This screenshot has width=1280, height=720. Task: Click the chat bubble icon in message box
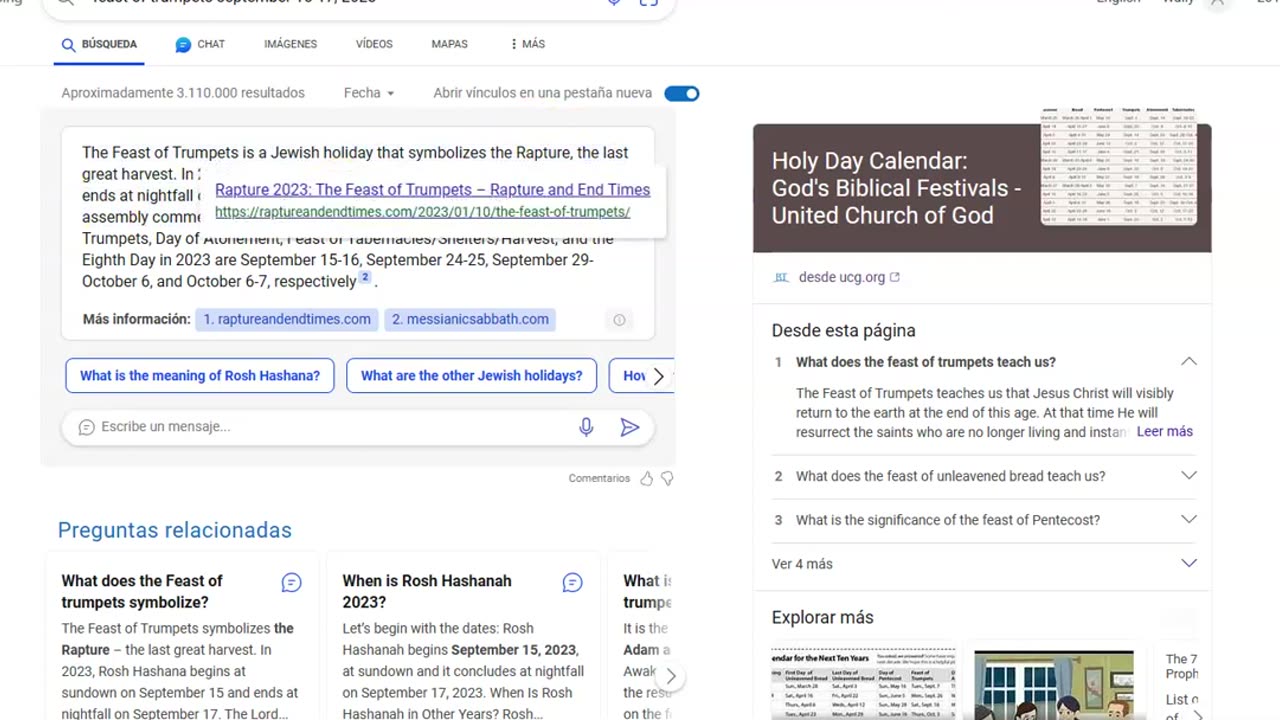[x=86, y=427]
